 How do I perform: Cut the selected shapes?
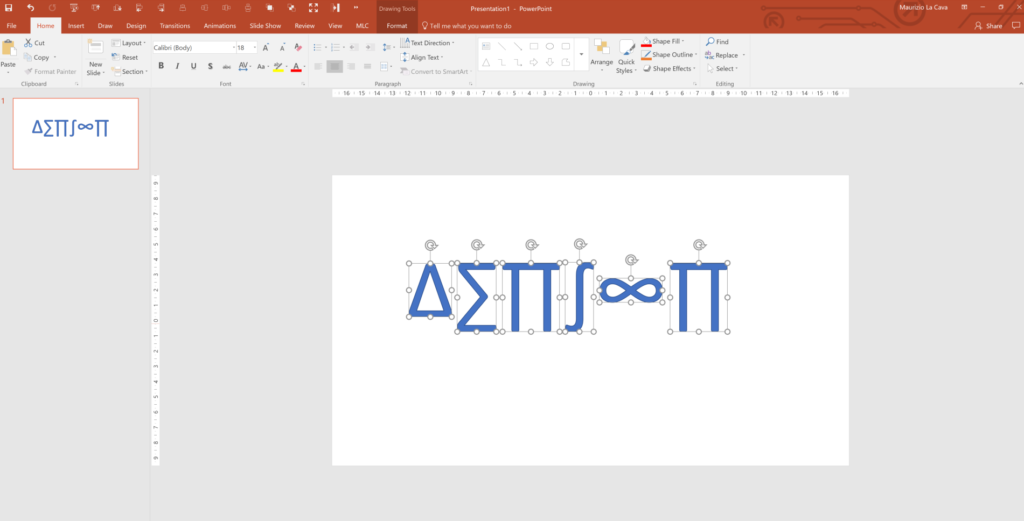35,43
